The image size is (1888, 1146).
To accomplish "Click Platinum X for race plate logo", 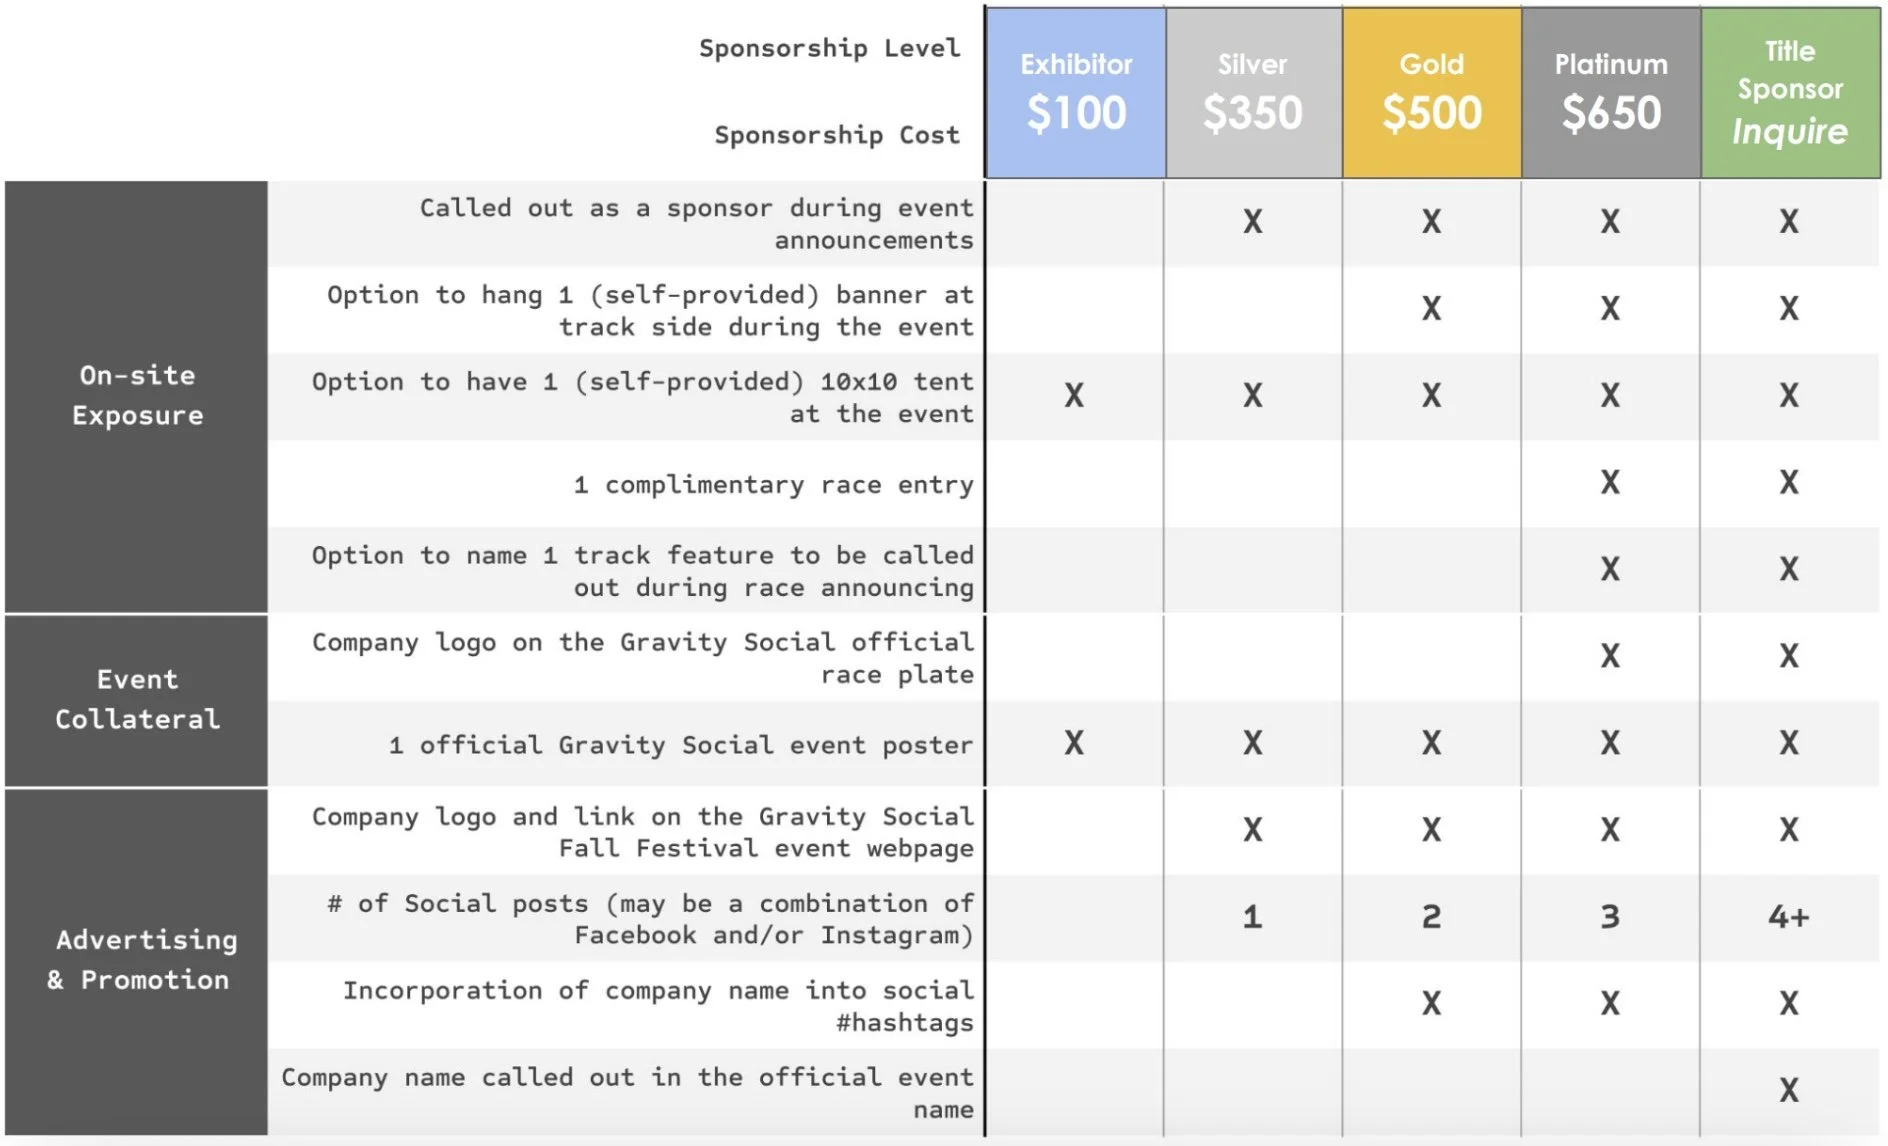I will (x=1610, y=656).
